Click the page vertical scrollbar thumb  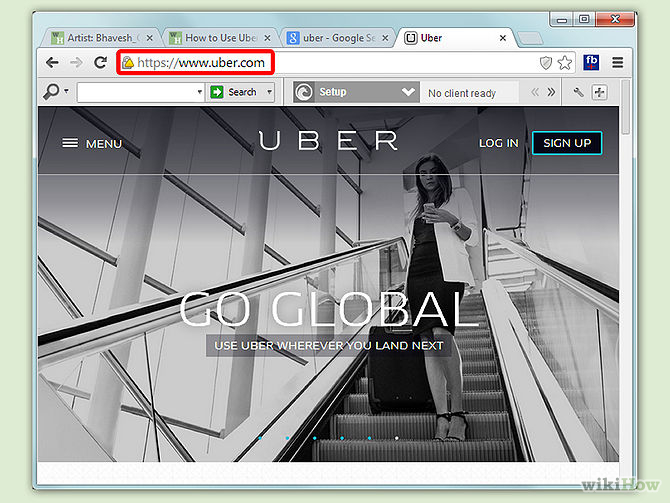(x=626, y=107)
